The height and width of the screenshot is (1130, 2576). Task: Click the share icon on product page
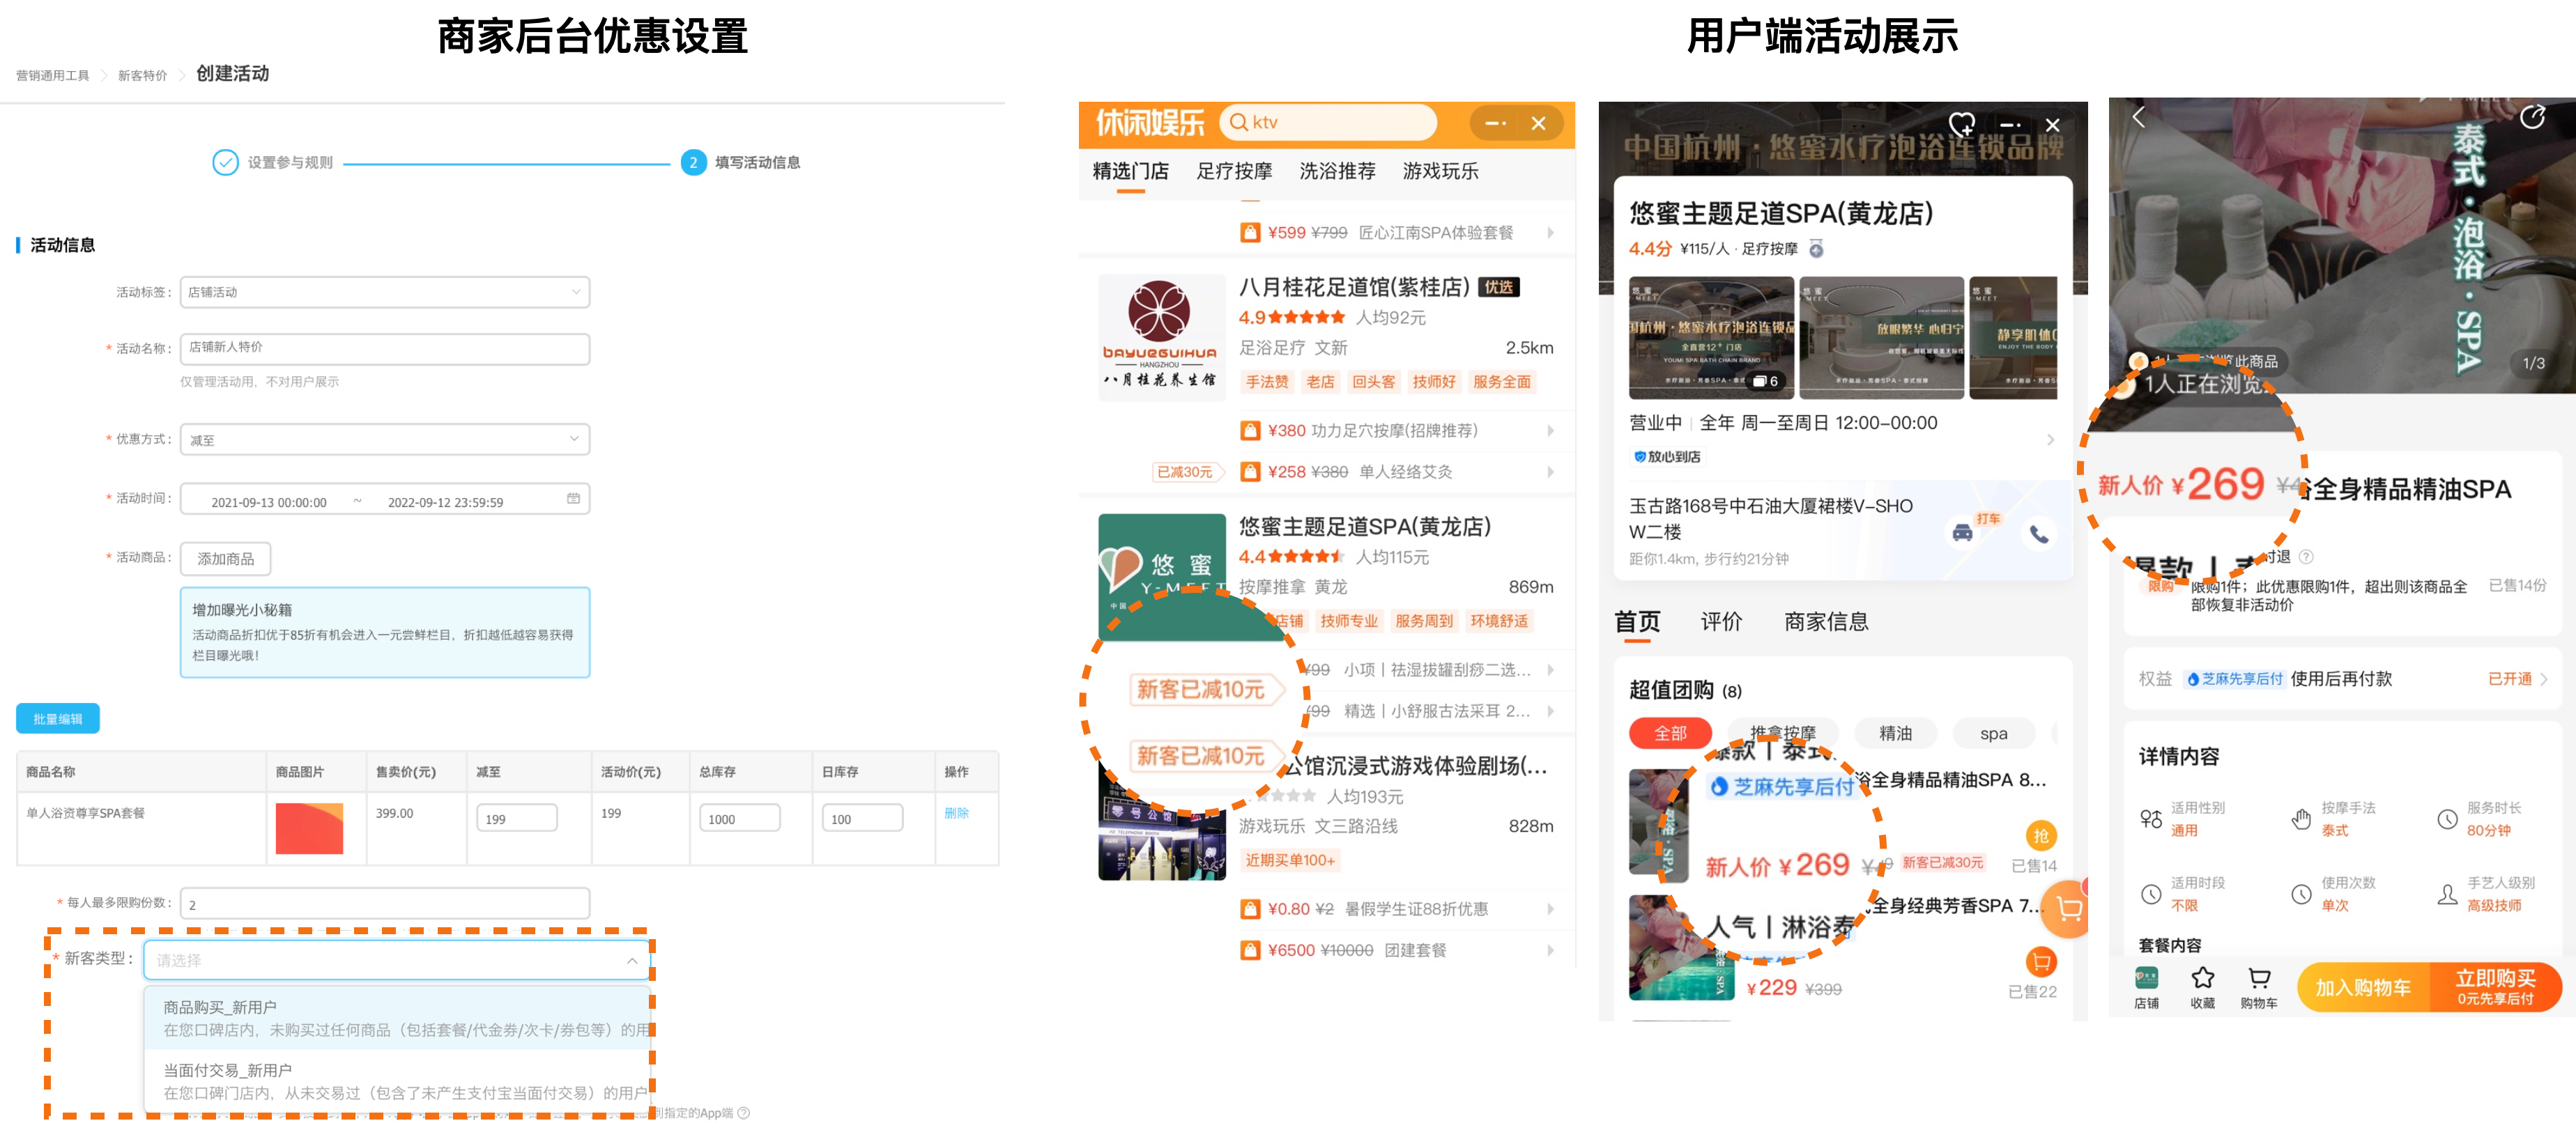pyautogui.click(x=2532, y=117)
